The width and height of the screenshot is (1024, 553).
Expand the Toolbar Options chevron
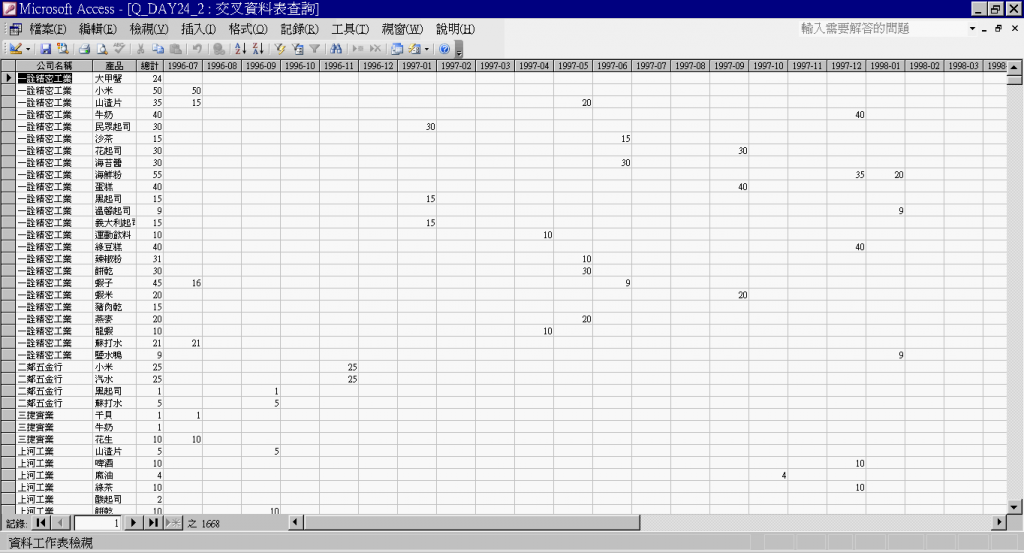coord(459,50)
